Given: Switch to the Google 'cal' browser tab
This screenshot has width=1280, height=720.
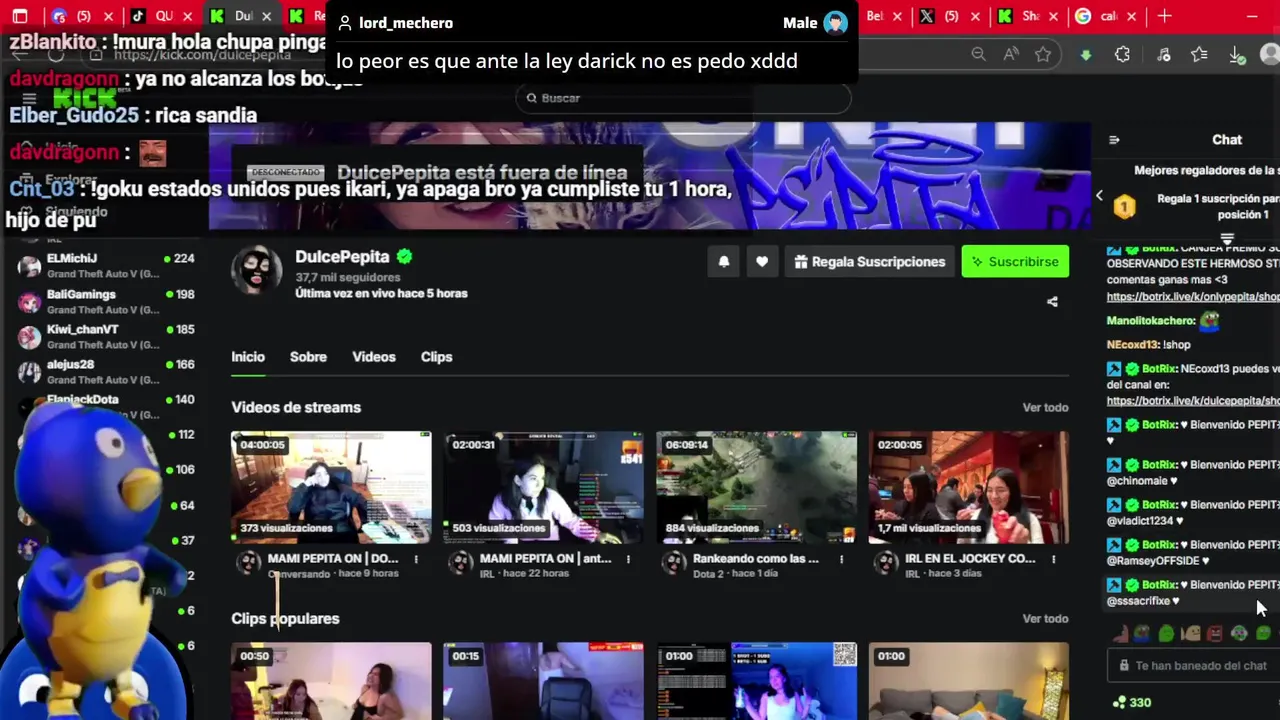Looking at the screenshot, I should (1108, 16).
